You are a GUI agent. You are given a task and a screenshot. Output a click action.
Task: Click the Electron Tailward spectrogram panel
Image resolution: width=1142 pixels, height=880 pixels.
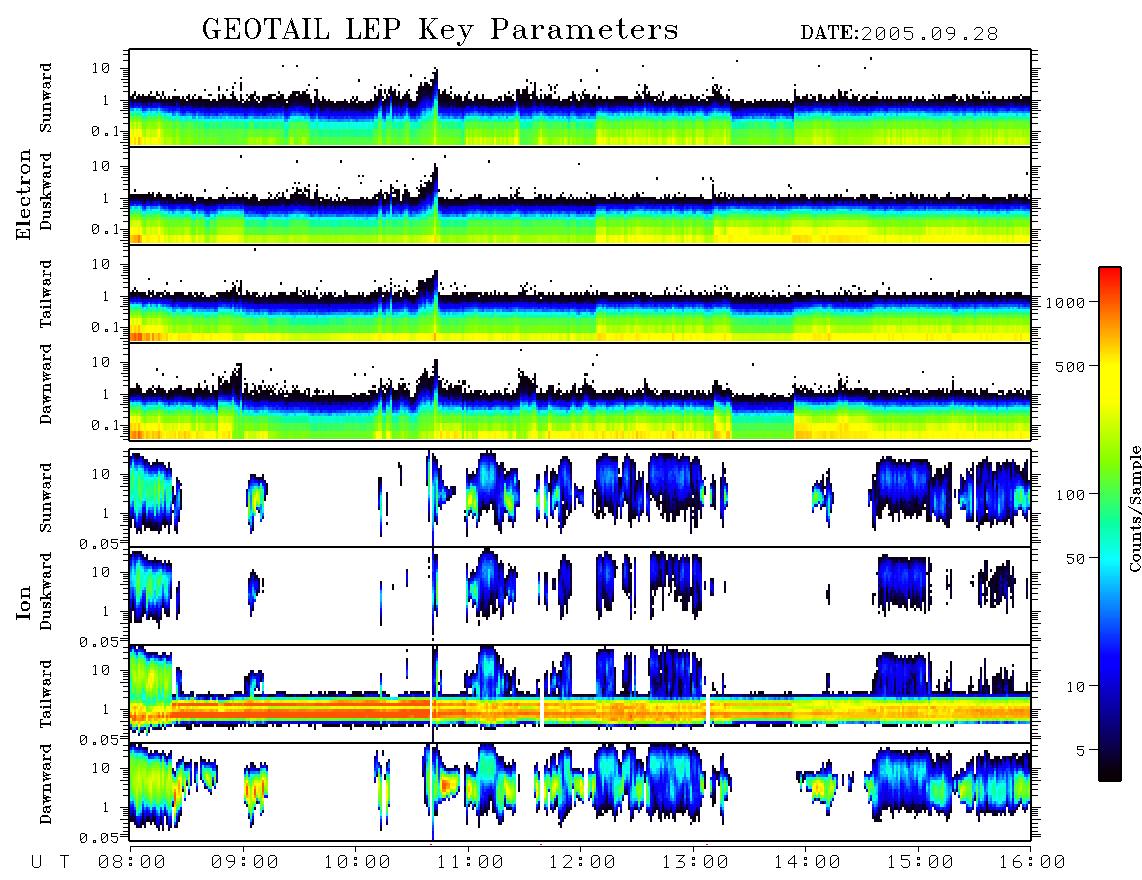(x=580, y=294)
